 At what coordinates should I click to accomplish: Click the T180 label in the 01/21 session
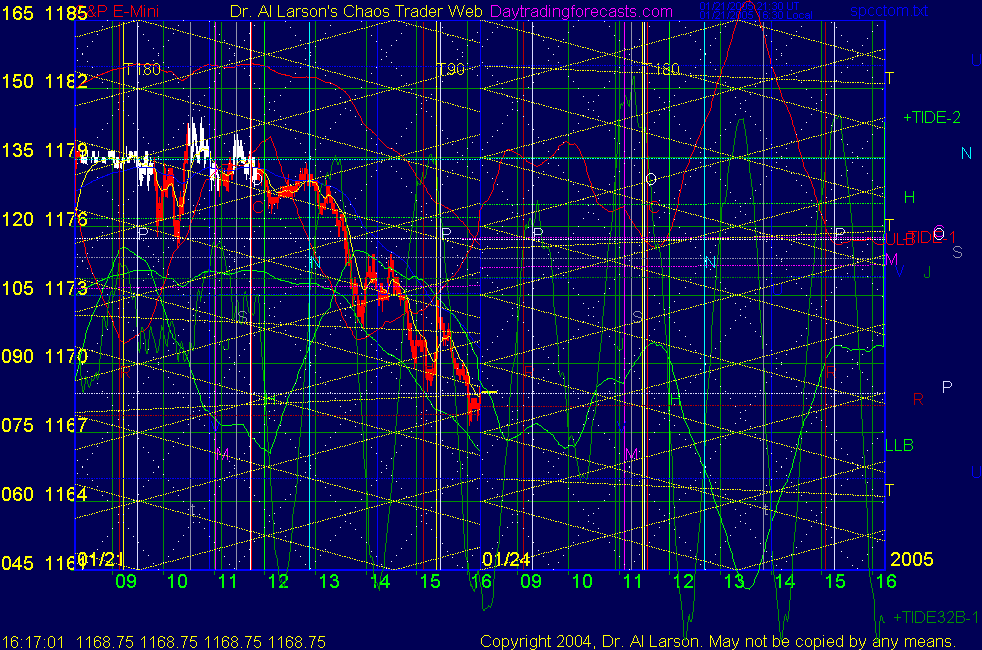[143, 69]
